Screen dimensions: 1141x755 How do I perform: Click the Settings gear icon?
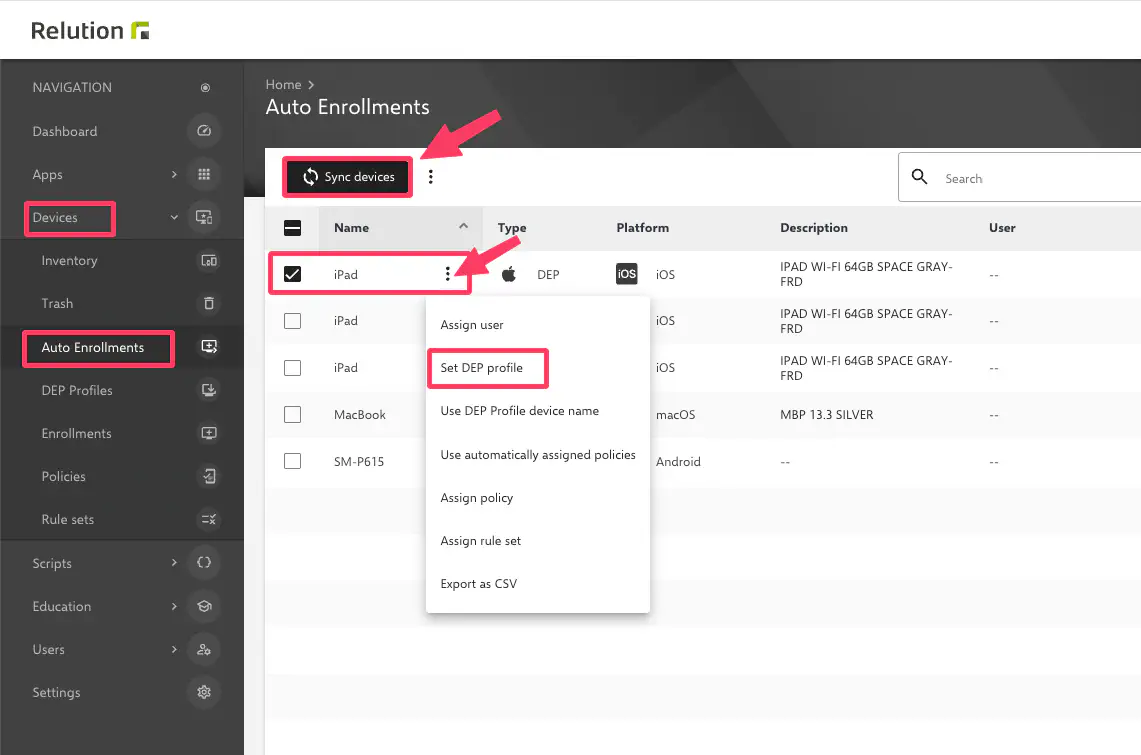[204, 692]
